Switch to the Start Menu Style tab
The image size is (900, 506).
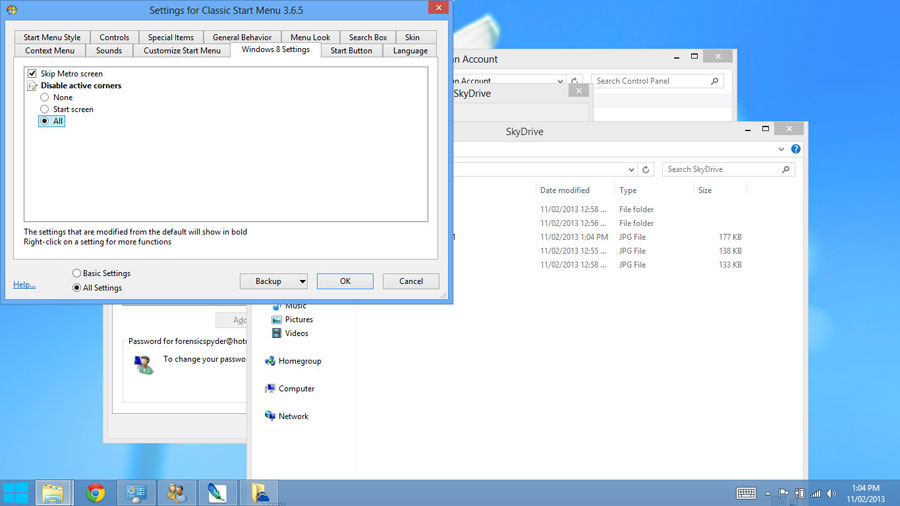coord(52,37)
